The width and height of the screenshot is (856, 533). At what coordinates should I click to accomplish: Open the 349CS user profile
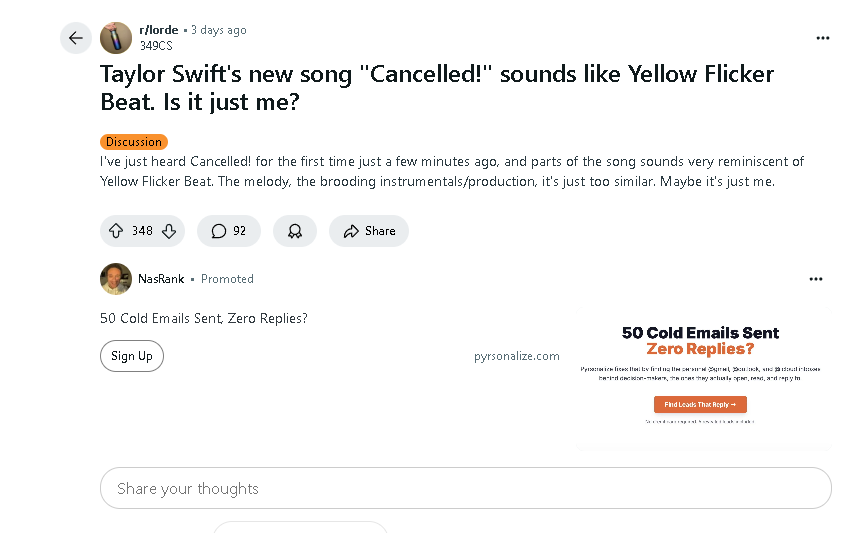tap(157, 45)
